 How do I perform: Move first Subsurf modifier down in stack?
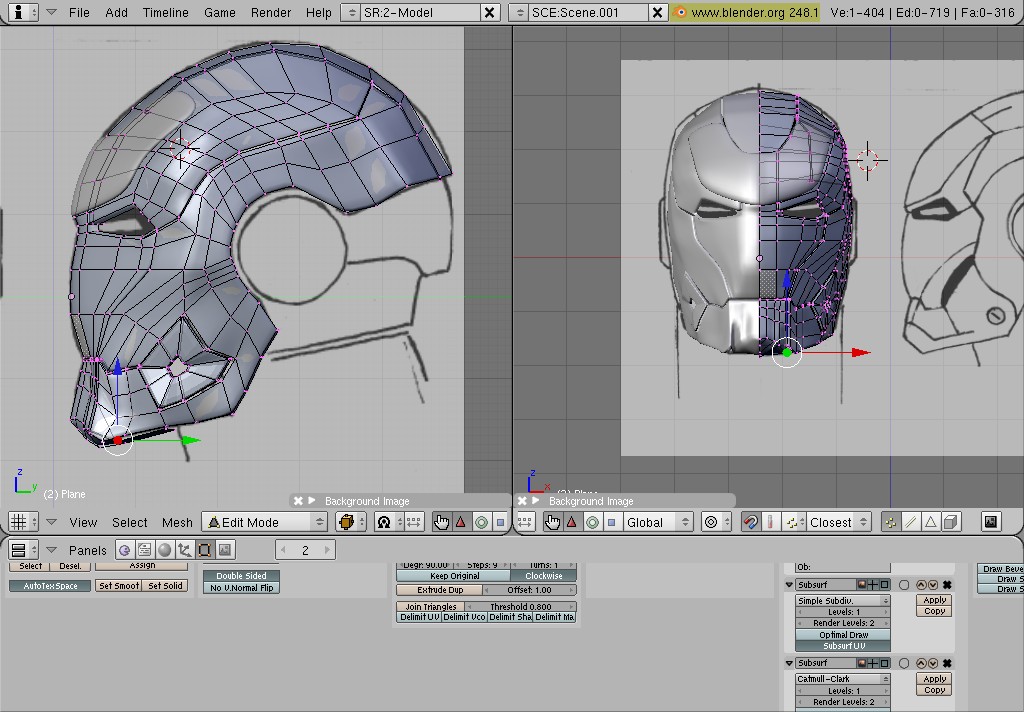pos(933,585)
